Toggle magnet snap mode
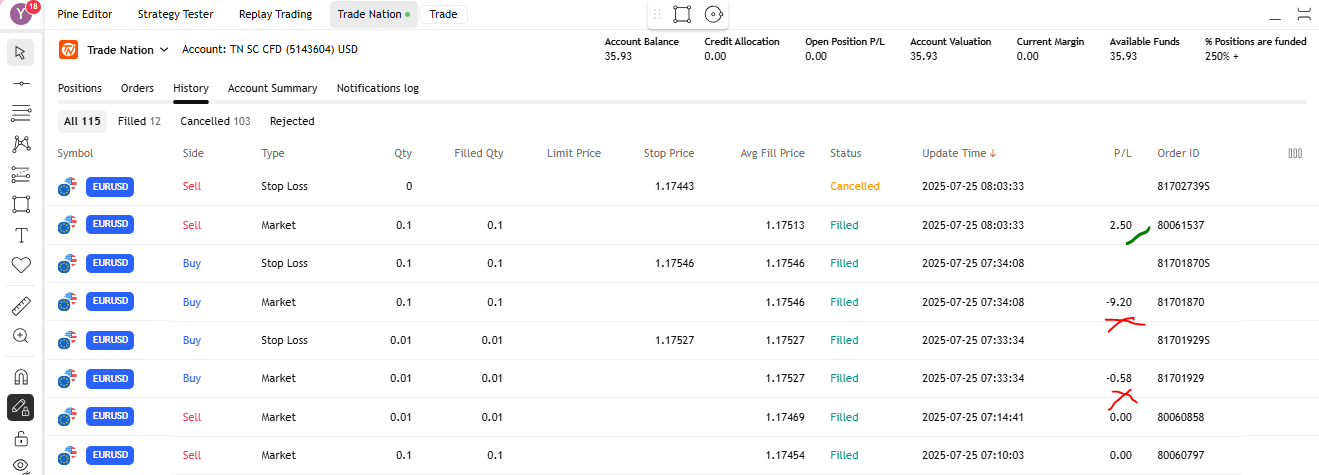Image resolution: width=1319 pixels, height=475 pixels. (x=20, y=377)
